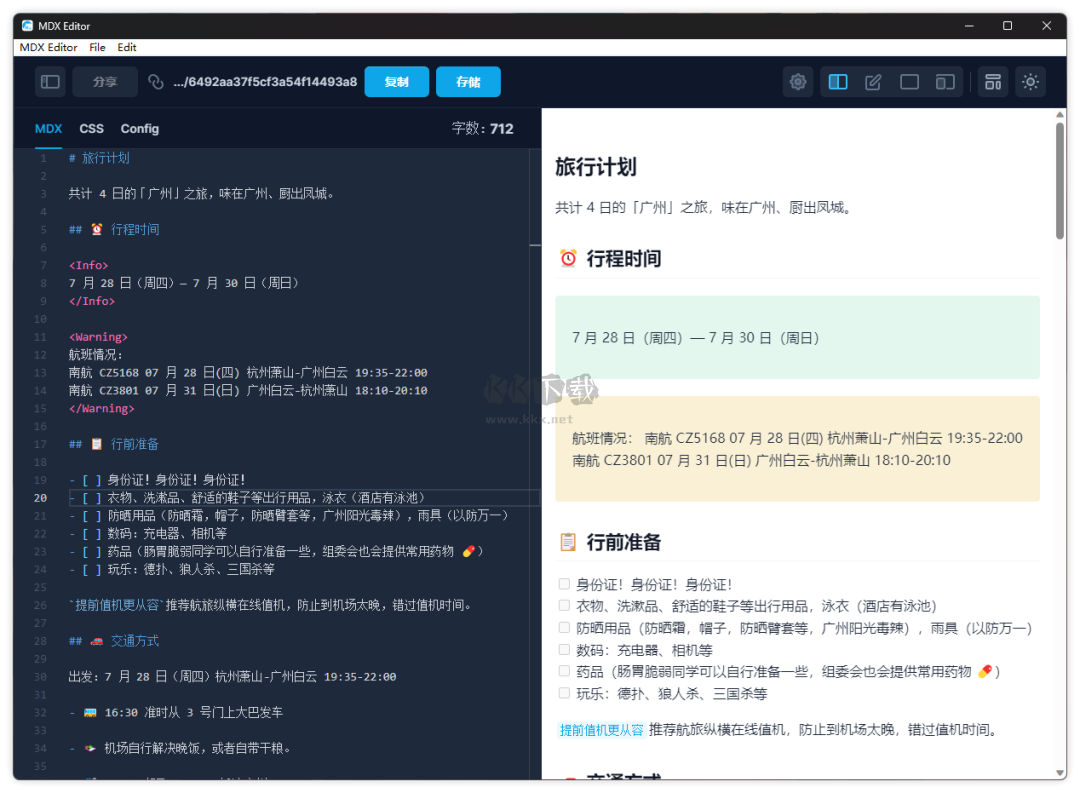
Task: Click the pill emoji in preview checklist
Action: click(985, 671)
